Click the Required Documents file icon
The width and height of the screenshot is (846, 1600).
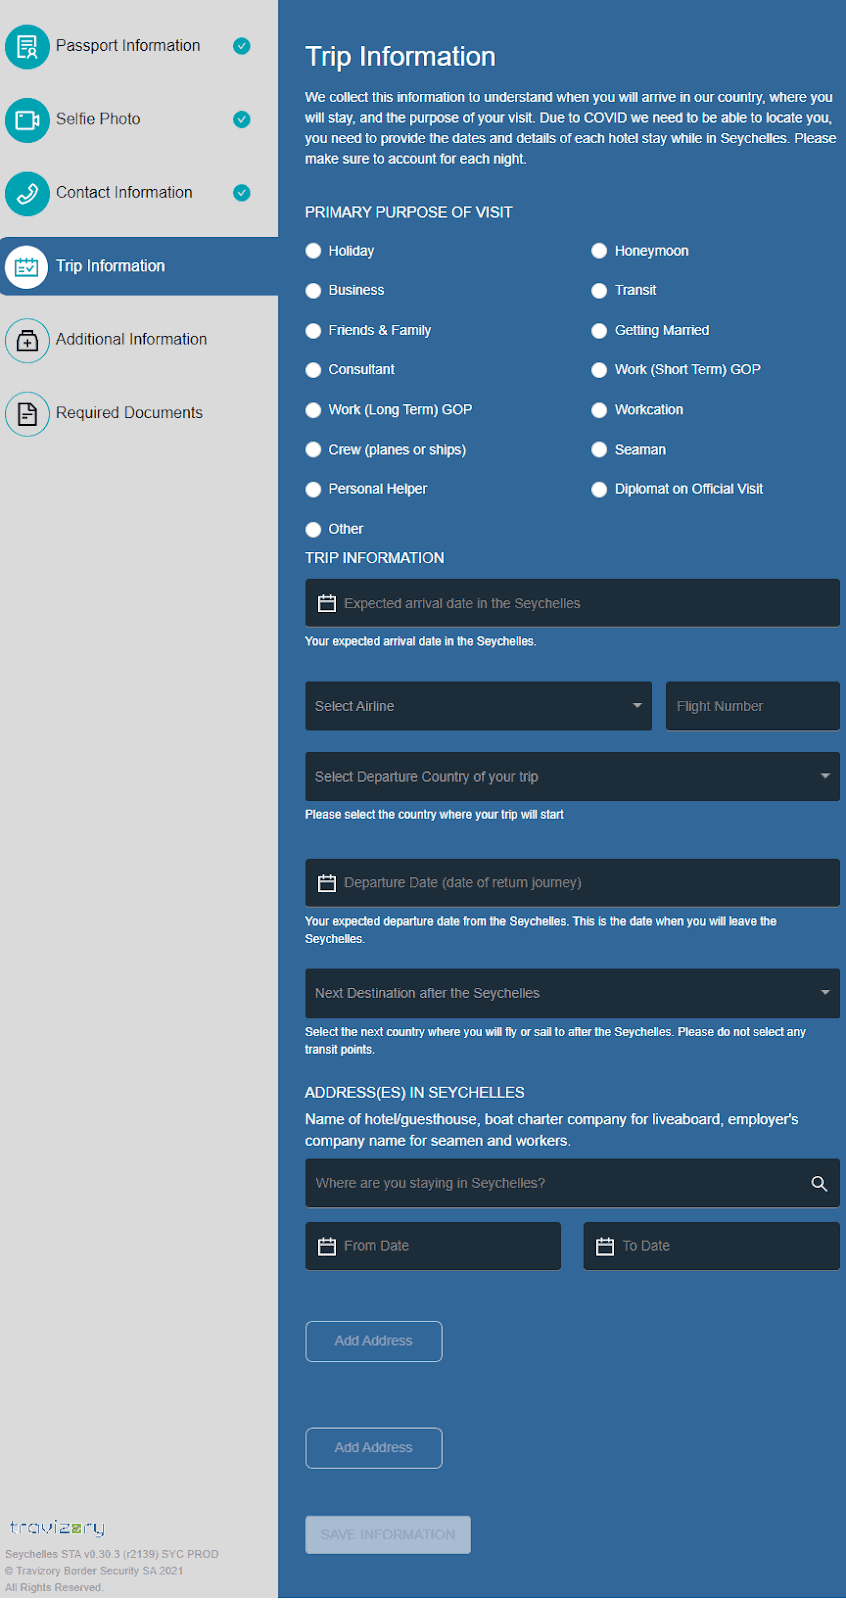pos(27,413)
